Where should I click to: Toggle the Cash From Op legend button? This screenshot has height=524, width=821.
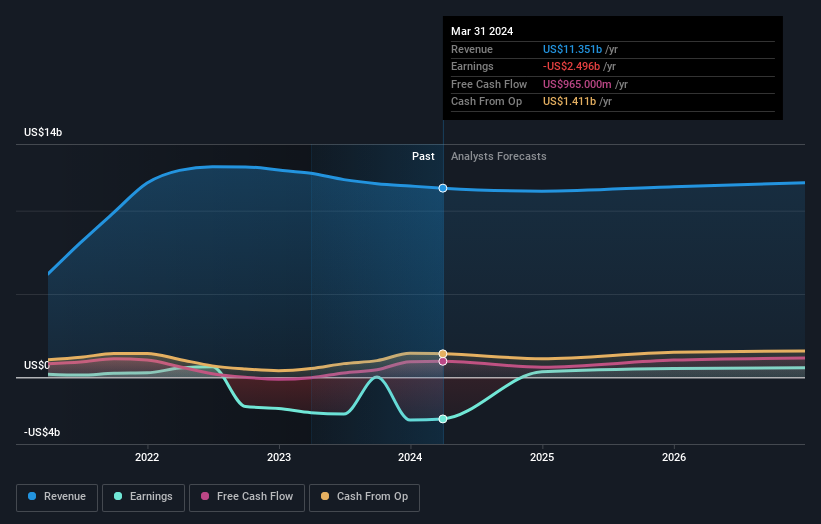(x=364, y=497)
